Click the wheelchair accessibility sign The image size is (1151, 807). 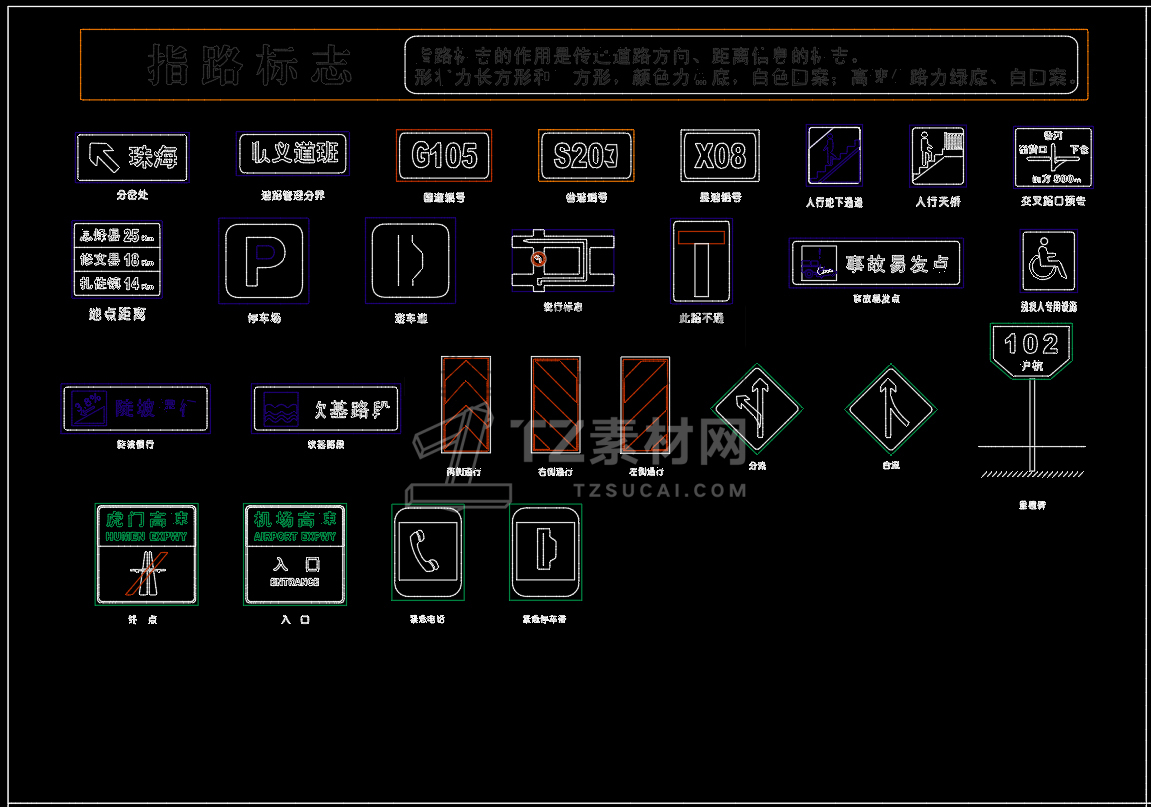click(x=1048, y=261)
